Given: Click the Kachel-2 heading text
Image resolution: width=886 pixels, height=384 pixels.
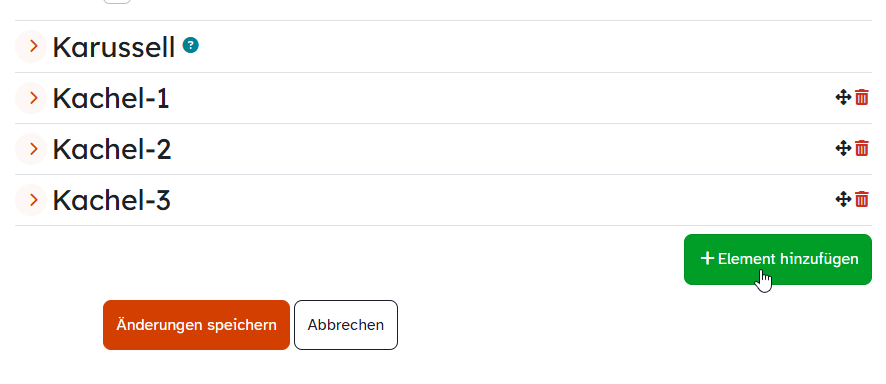Looking at the screenshot, I should tap(112, 150).
